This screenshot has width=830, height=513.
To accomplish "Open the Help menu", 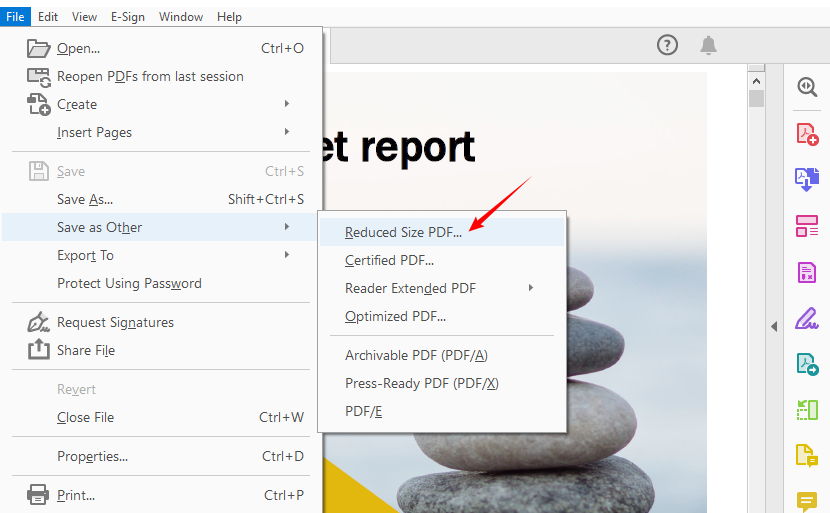I will tap(229, 17).
